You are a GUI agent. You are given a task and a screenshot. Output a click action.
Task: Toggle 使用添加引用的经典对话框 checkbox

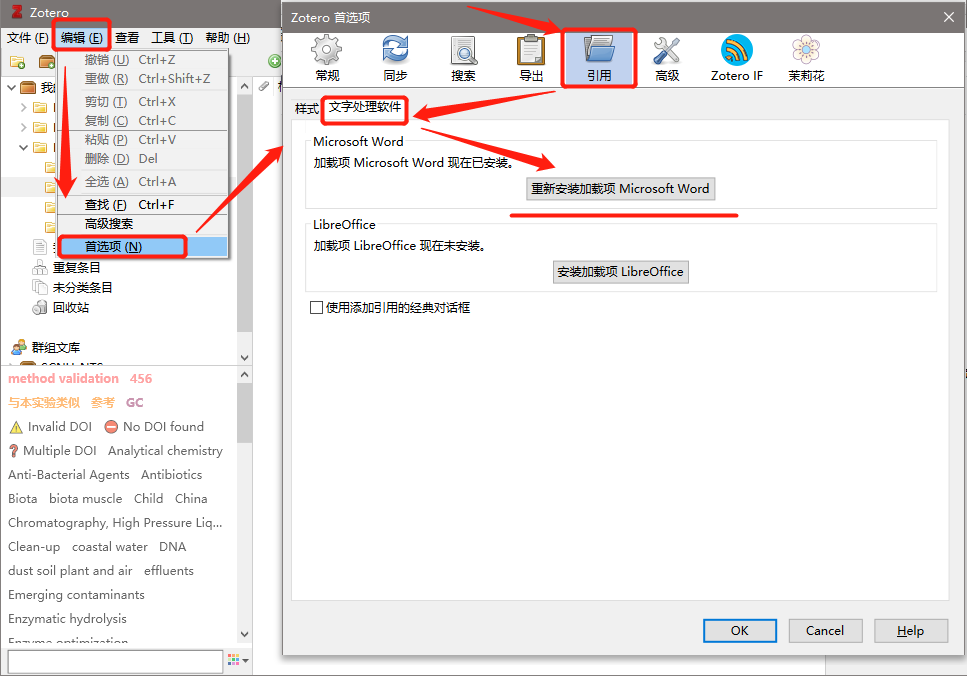coord(316,307)
